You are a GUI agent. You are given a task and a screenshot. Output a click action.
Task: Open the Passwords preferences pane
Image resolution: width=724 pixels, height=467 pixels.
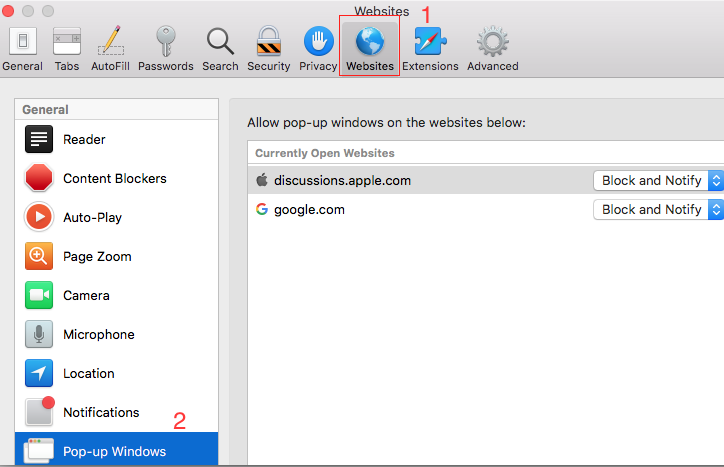165,49
